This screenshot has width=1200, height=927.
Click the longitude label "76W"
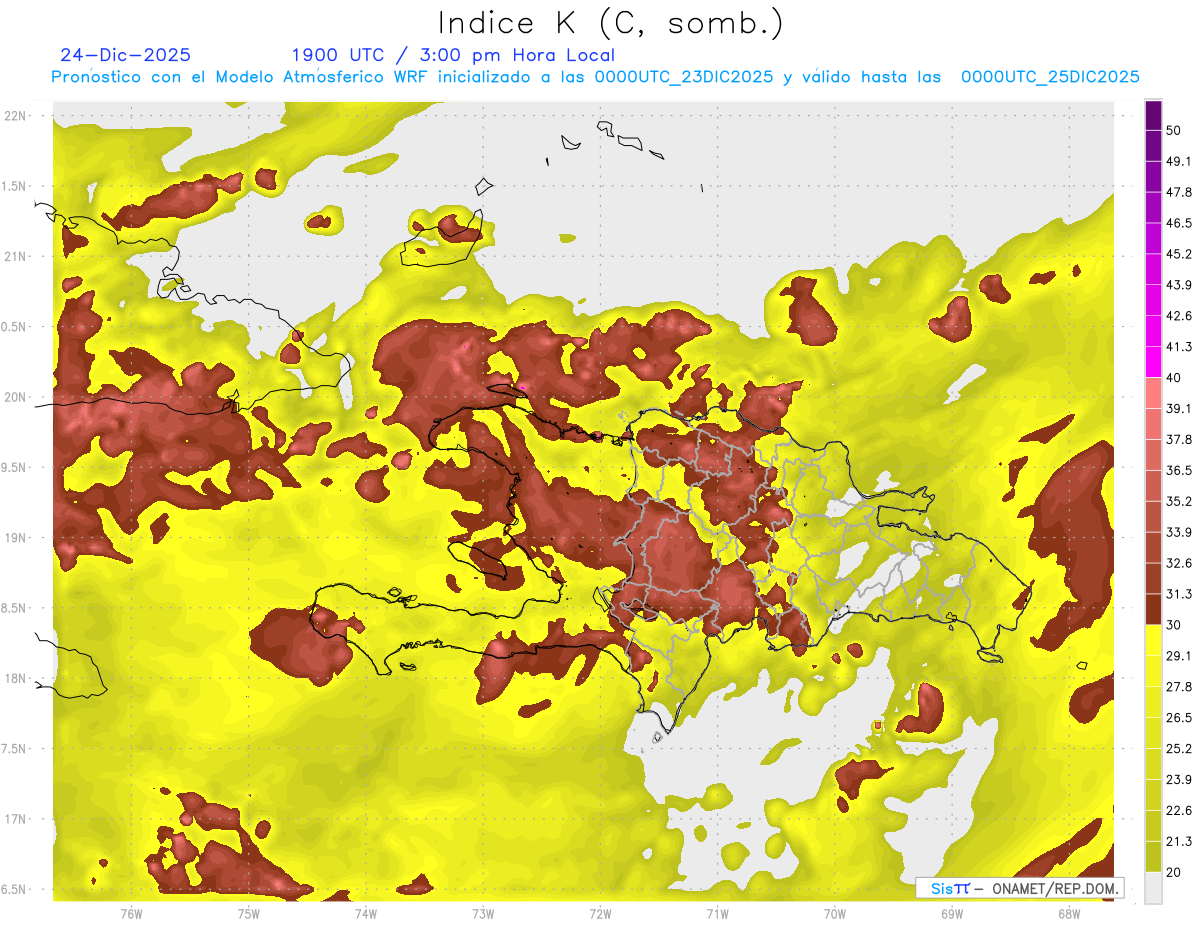(x=131, y=914)
